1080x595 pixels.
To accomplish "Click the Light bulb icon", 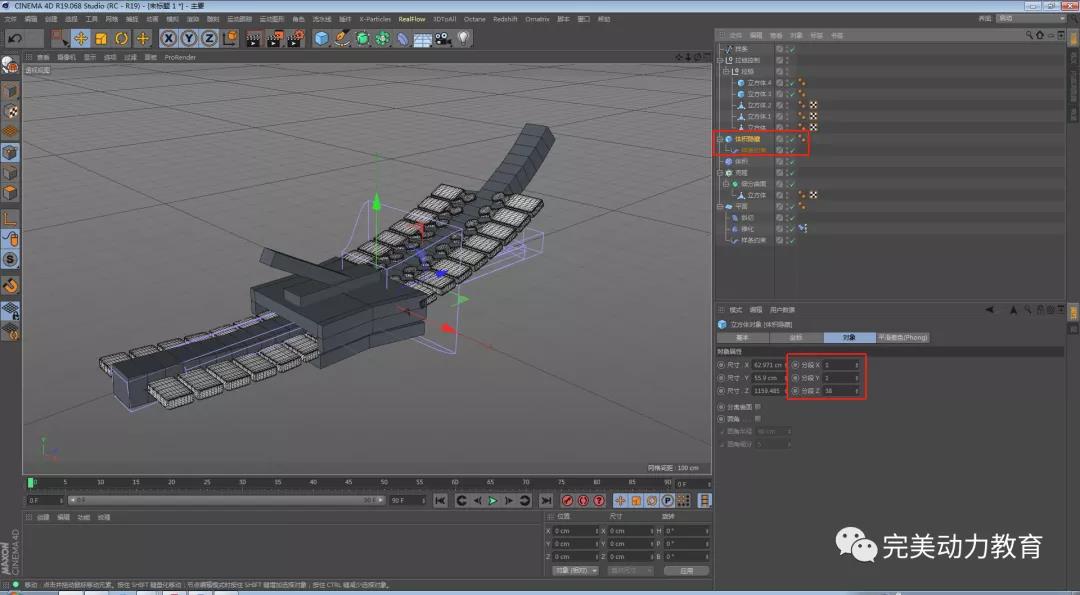I will pyautogui.click(x=464, y=39).
